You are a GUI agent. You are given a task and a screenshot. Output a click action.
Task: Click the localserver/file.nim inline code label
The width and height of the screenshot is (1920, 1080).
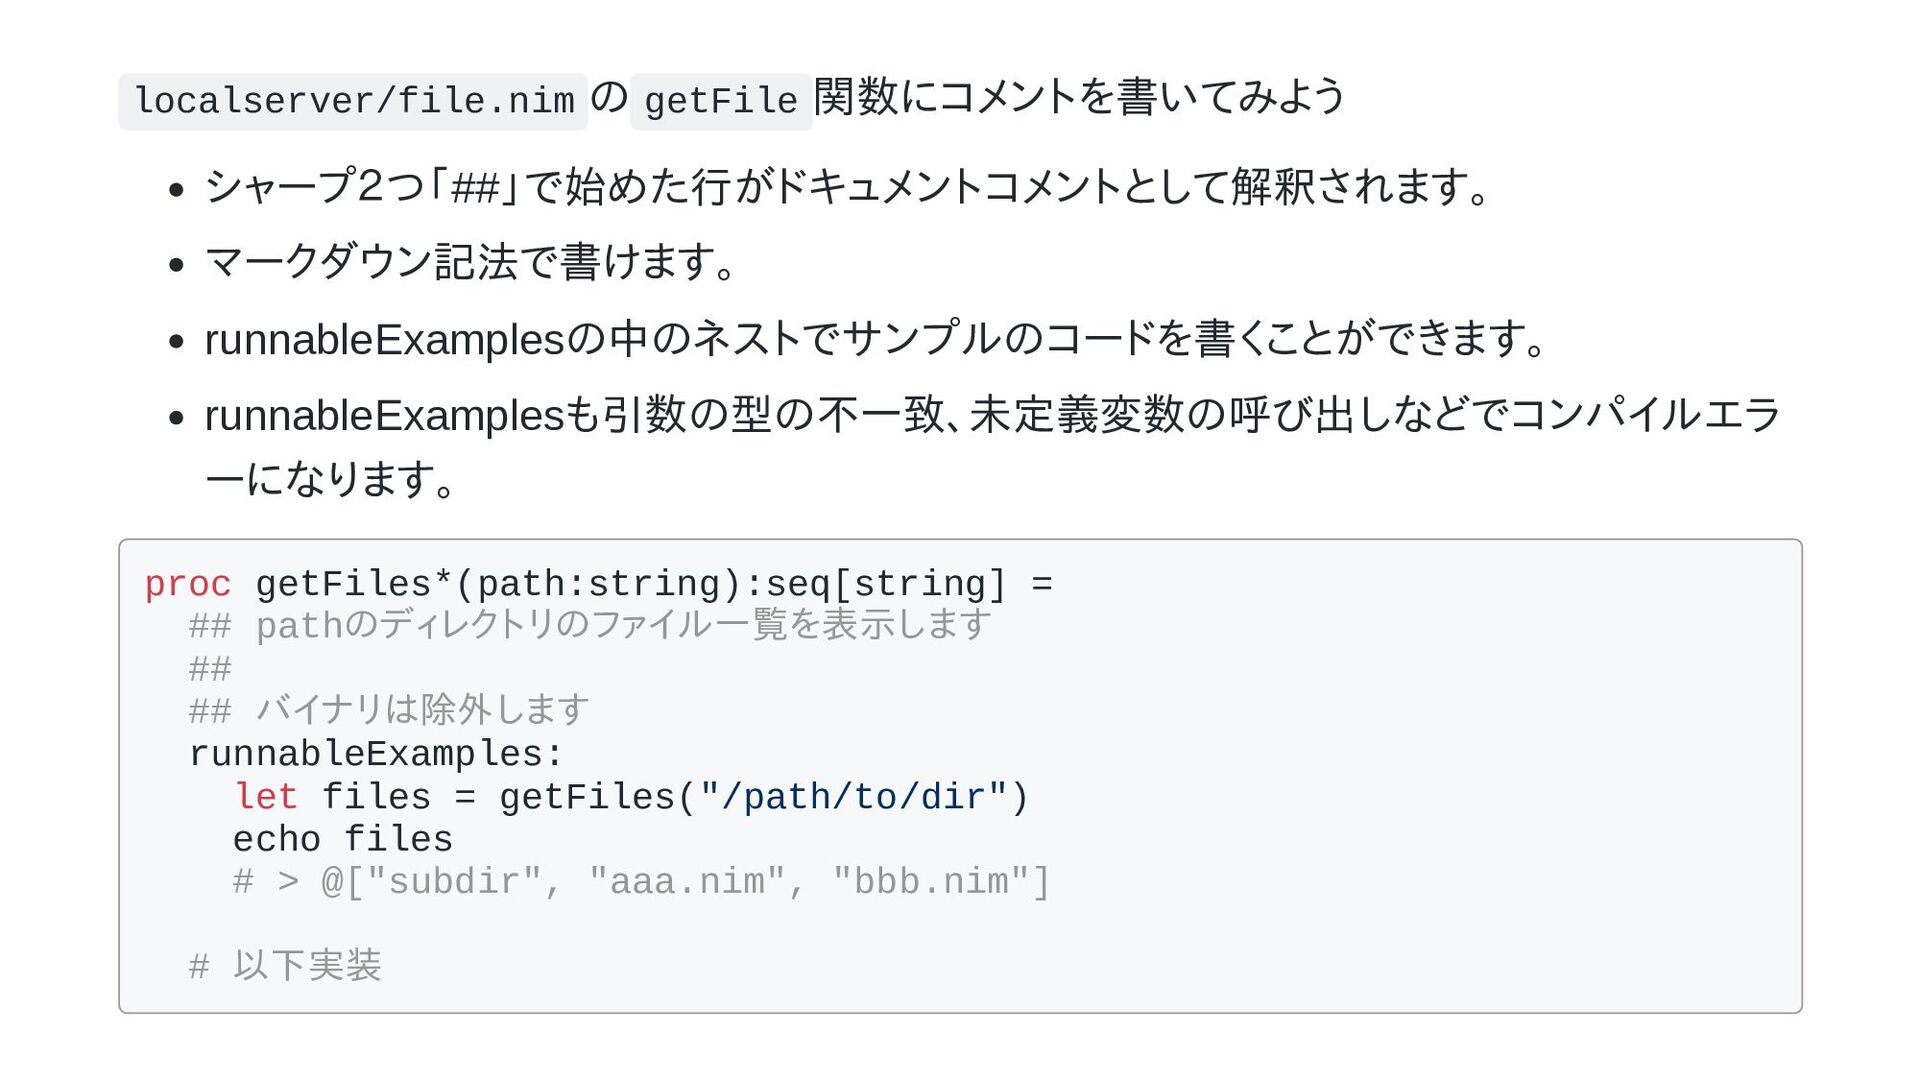point(353,101)
